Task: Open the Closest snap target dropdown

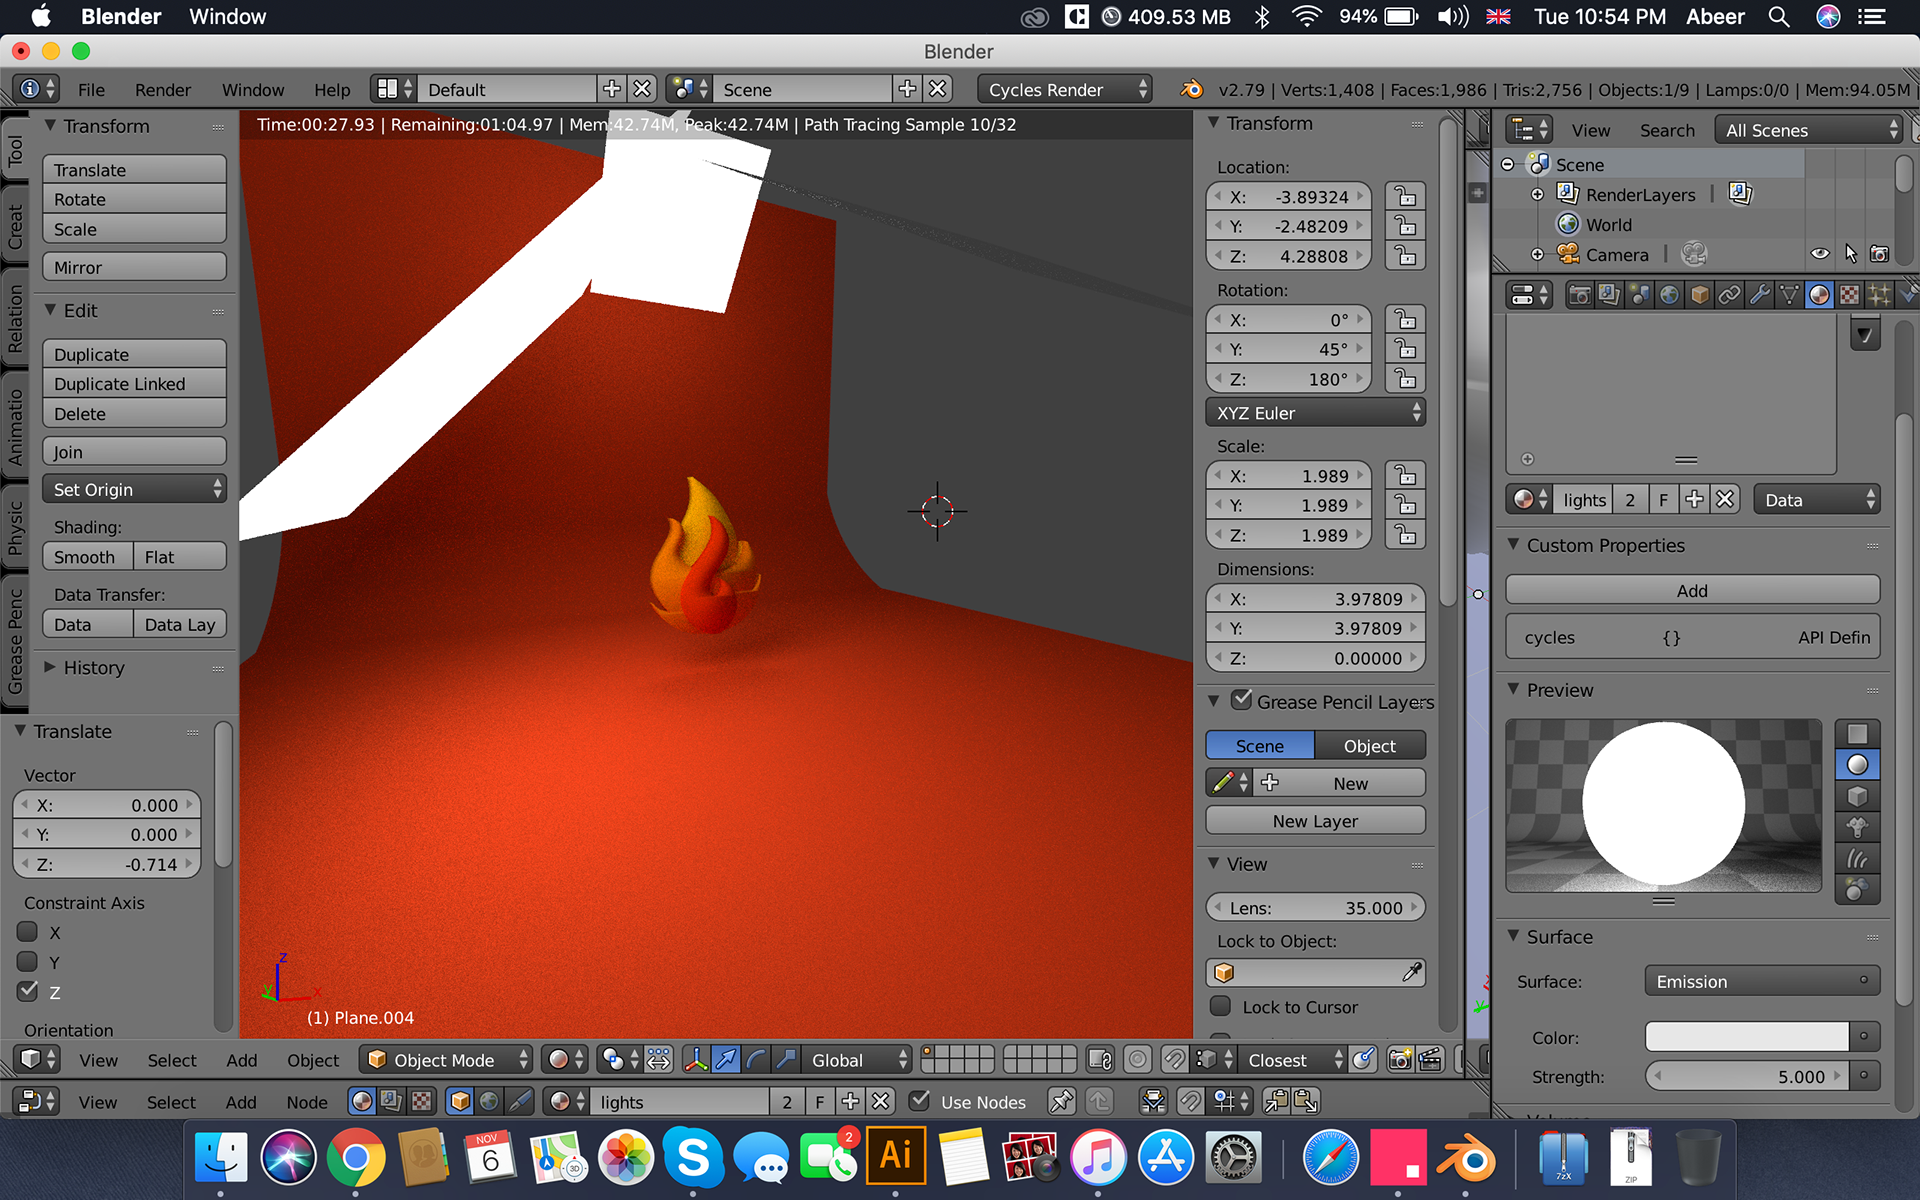Action: pos(1294,1060)
